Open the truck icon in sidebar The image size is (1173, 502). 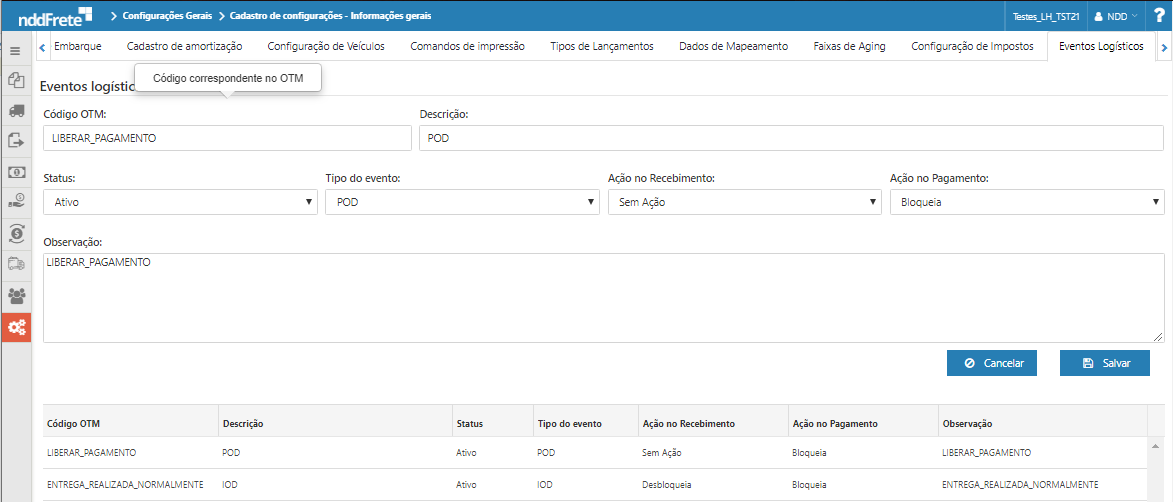point(16,111)
